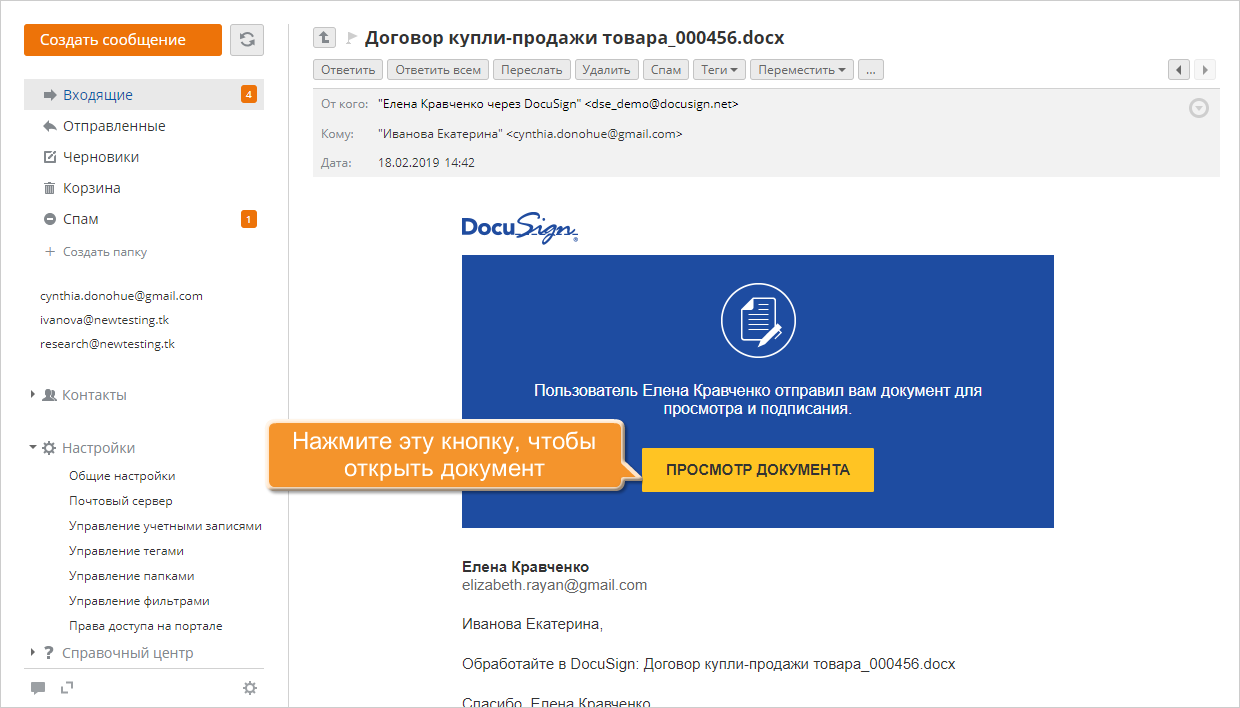Image resolution: width=1240 pixels, height=708 pixels.
Task: Toggle the flag icon beside the subject
Action: tap(351, 38)
